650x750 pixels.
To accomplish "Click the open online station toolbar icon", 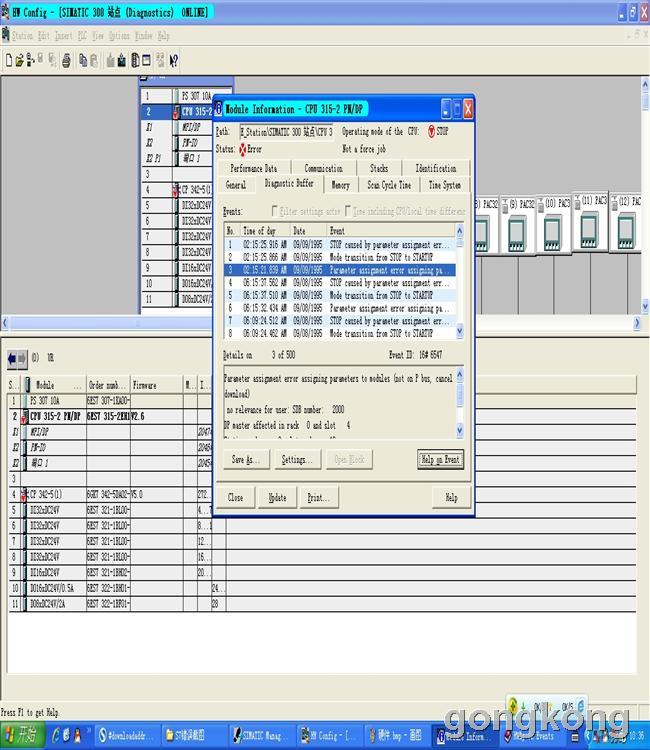I will (30, 60).
